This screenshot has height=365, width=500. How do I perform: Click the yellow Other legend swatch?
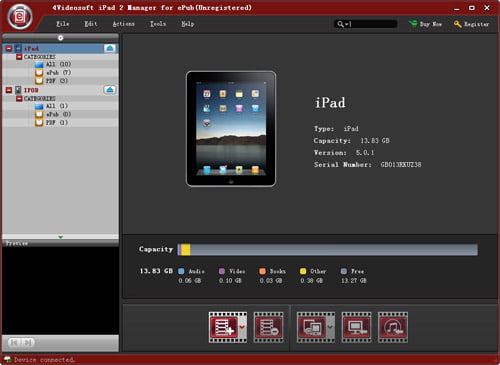coord(303,271)
